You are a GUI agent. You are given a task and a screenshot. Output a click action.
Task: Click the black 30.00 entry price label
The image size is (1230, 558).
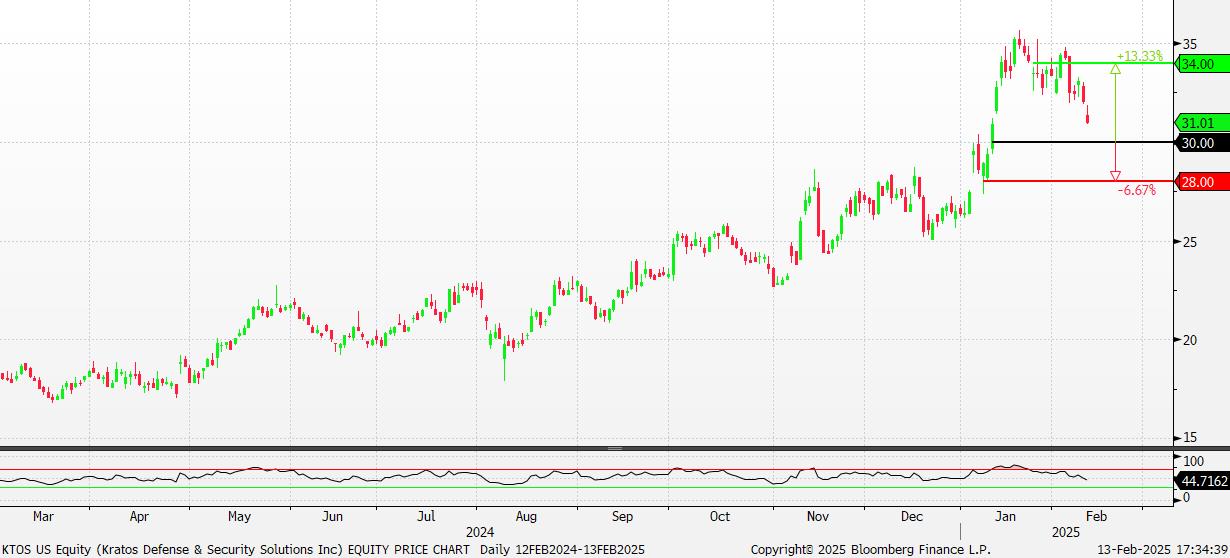[1201, 142]
